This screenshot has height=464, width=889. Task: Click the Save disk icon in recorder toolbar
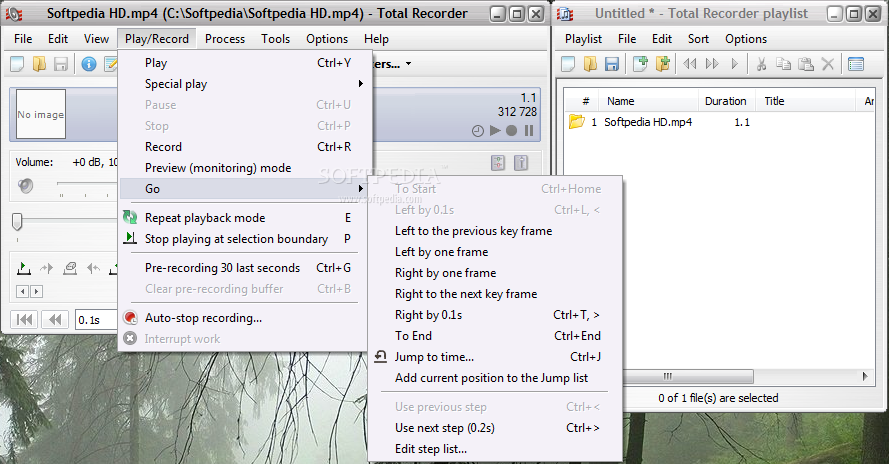pyautogui.click(x=61, y=64)
